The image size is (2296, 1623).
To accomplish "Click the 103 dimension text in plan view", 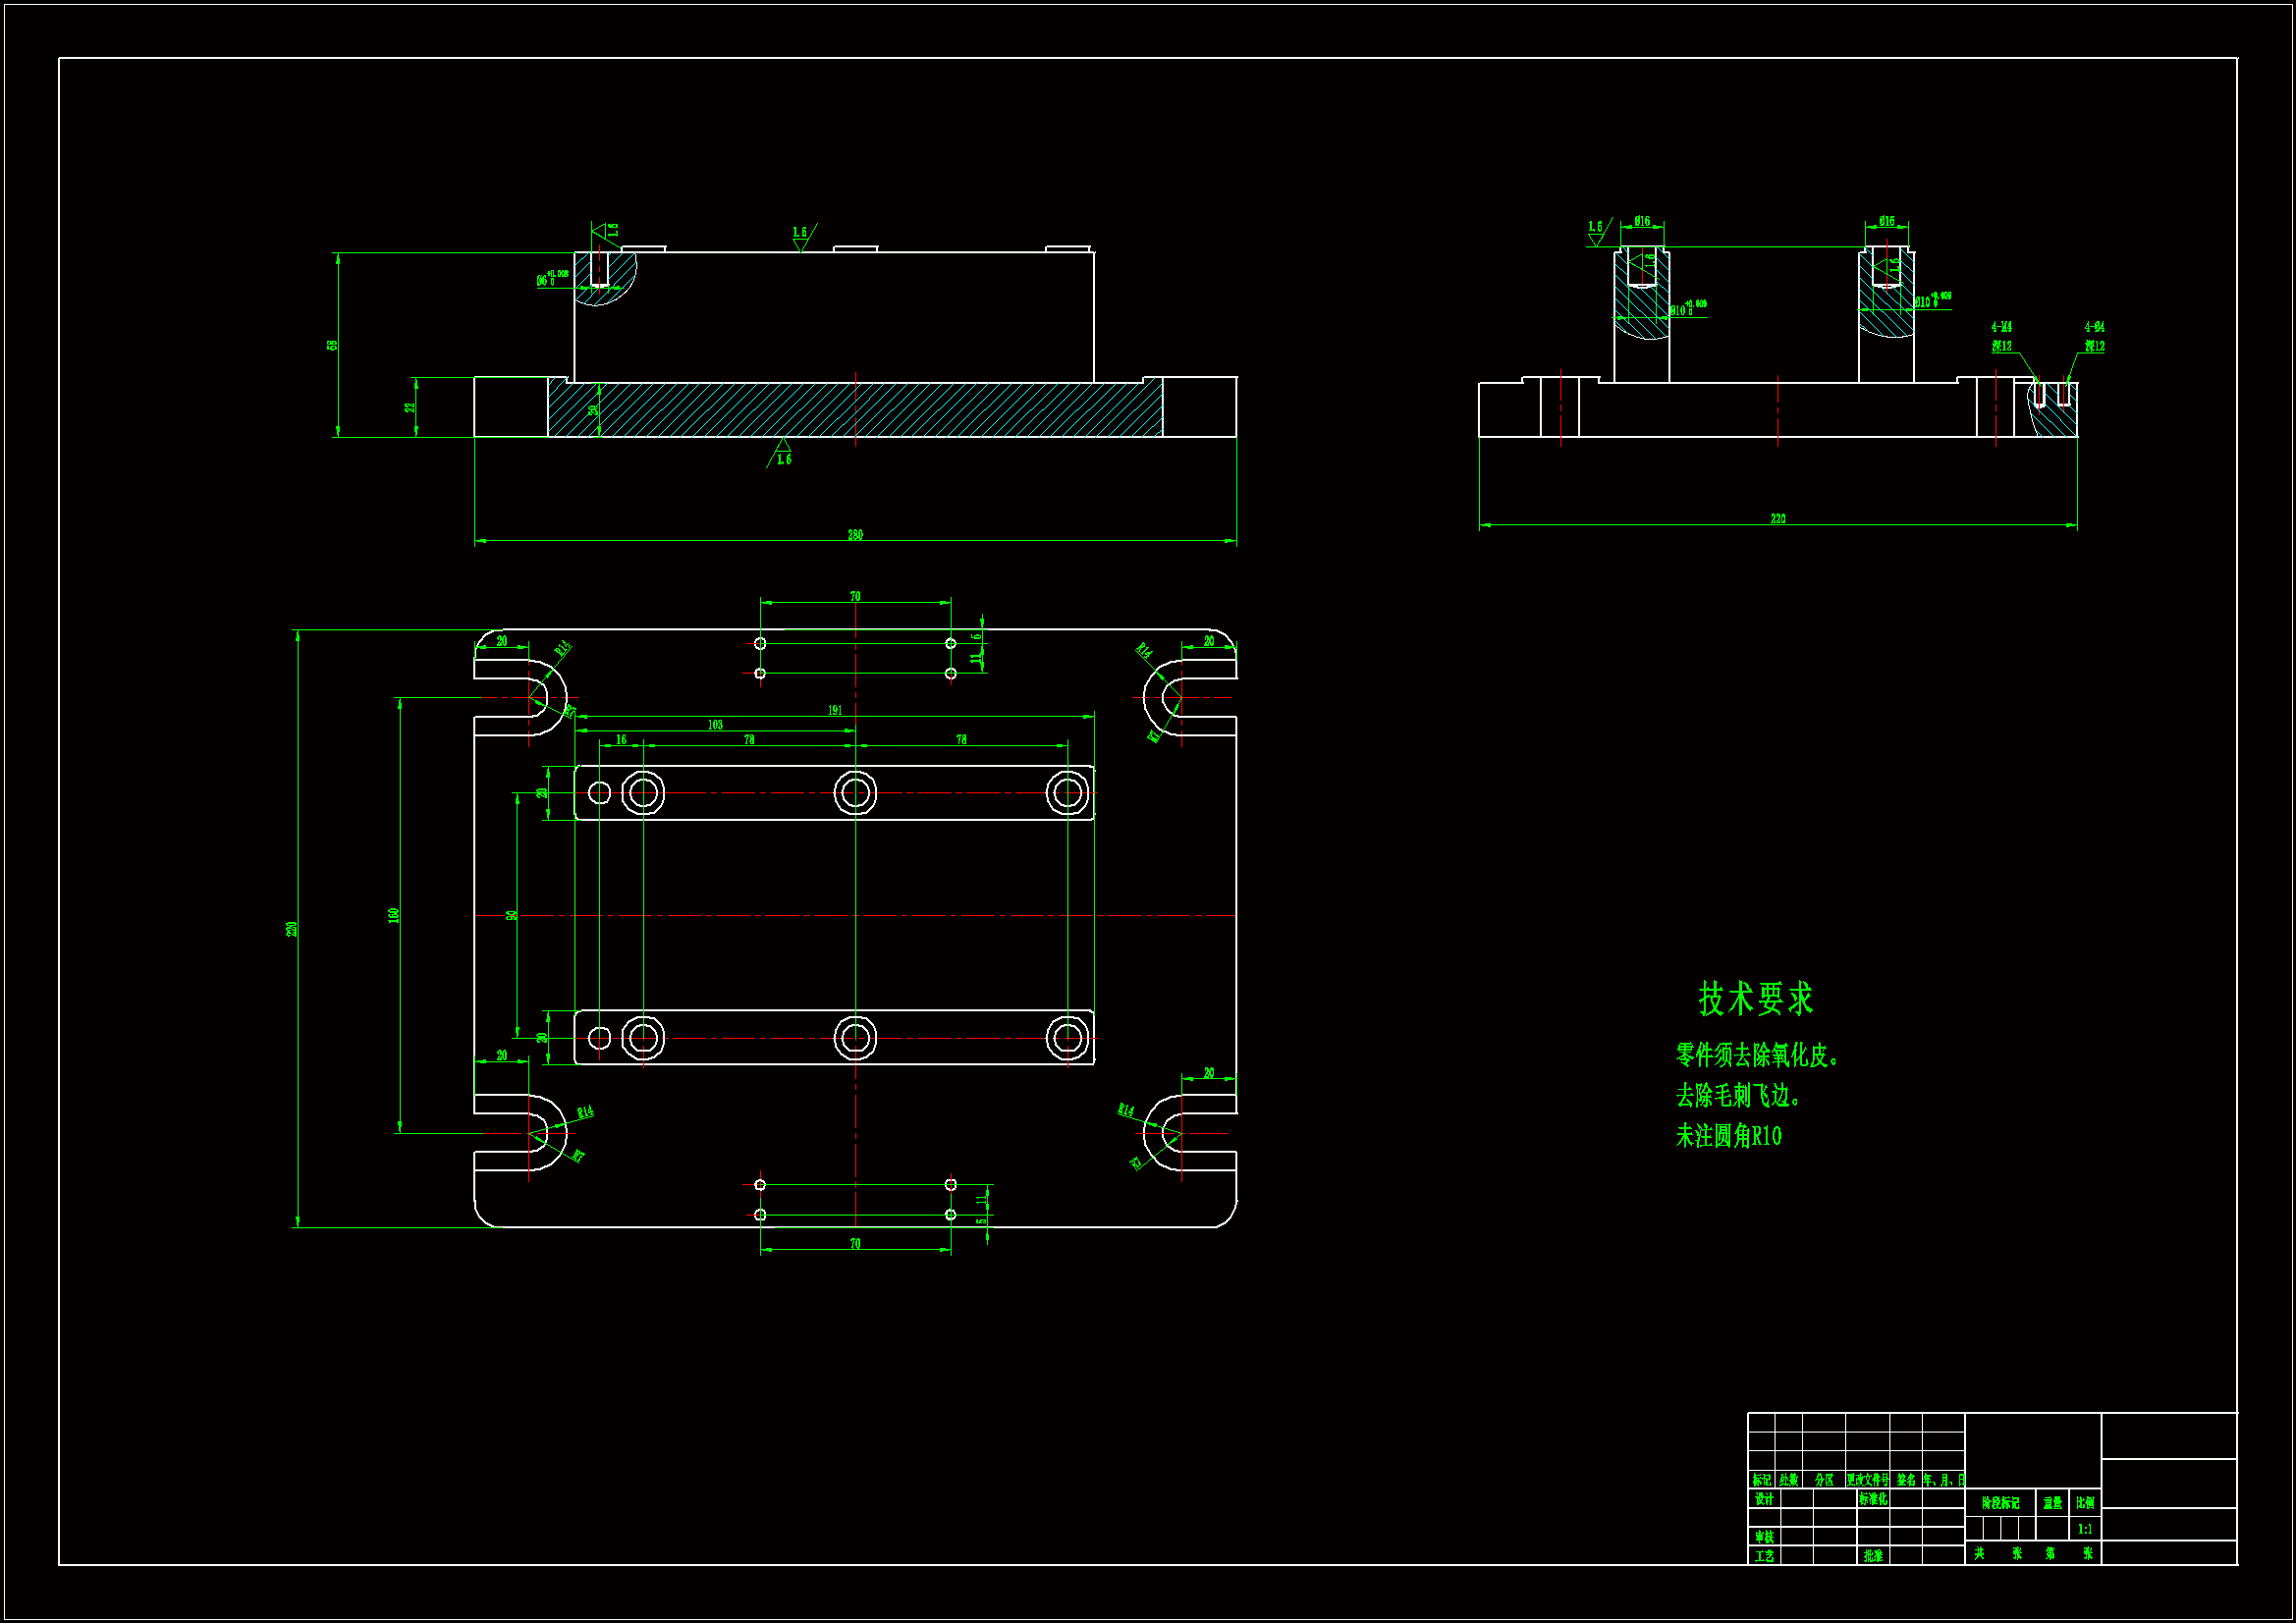I will (715, 725).
